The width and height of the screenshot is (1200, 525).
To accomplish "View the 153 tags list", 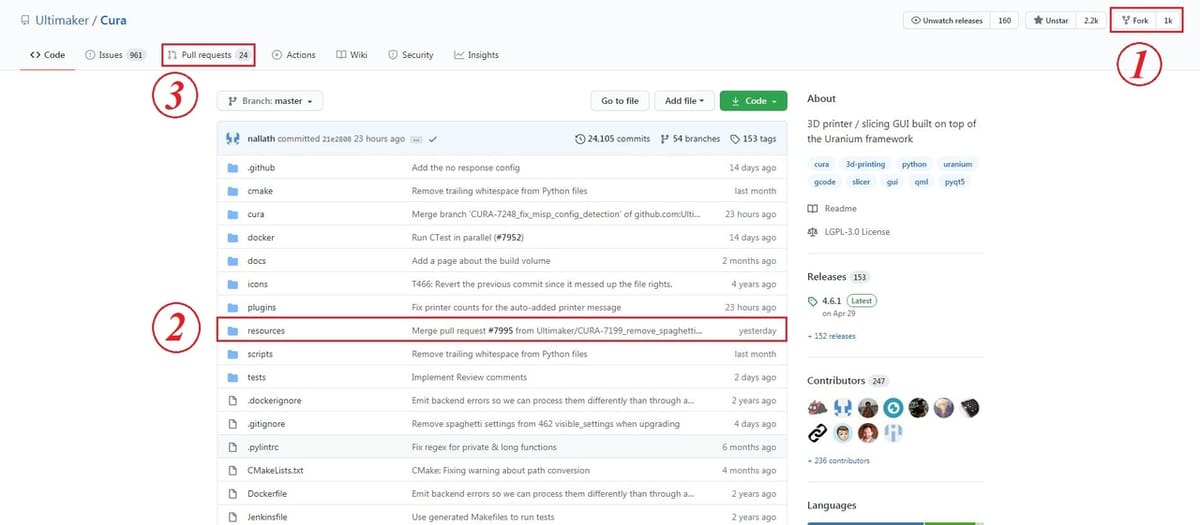I will tap(753, 139).
